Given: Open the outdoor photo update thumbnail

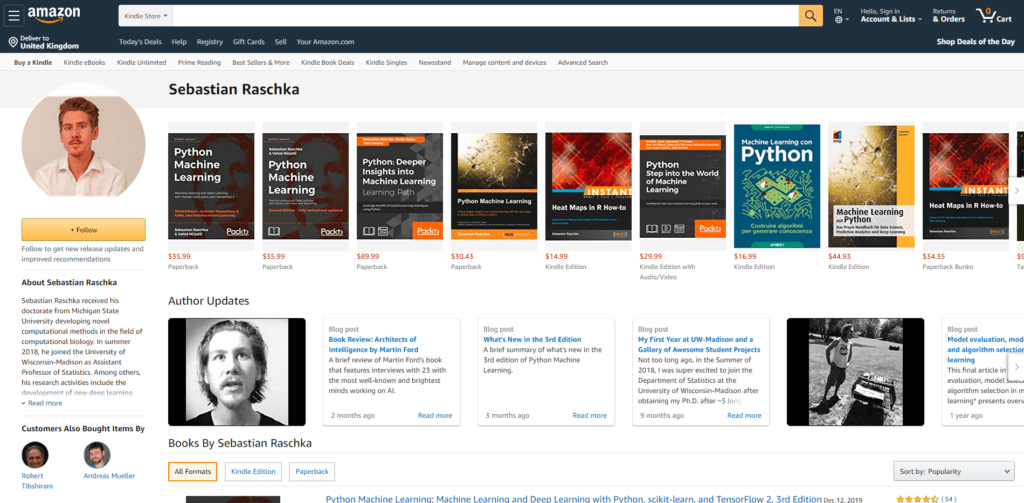Looking at the screenshot, I should coord(856,372).
